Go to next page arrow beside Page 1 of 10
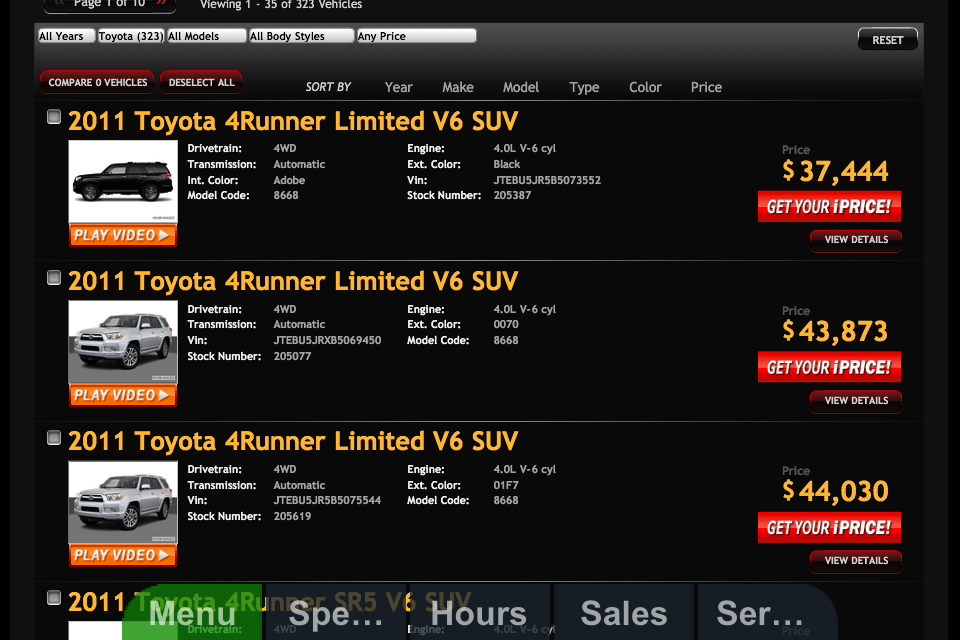 pyautogui.click(x=162, y=3)
